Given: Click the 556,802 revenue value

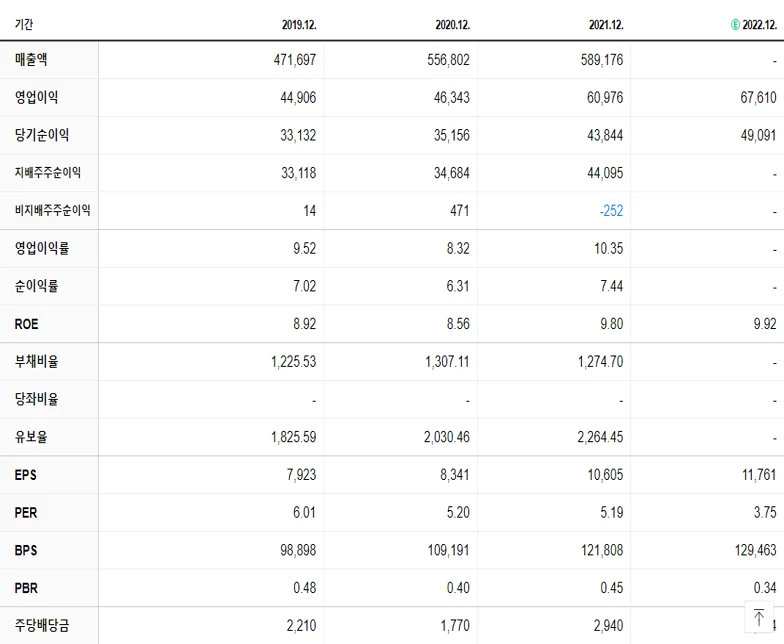Looking at the screenshot, I should [x=448, y=60].
